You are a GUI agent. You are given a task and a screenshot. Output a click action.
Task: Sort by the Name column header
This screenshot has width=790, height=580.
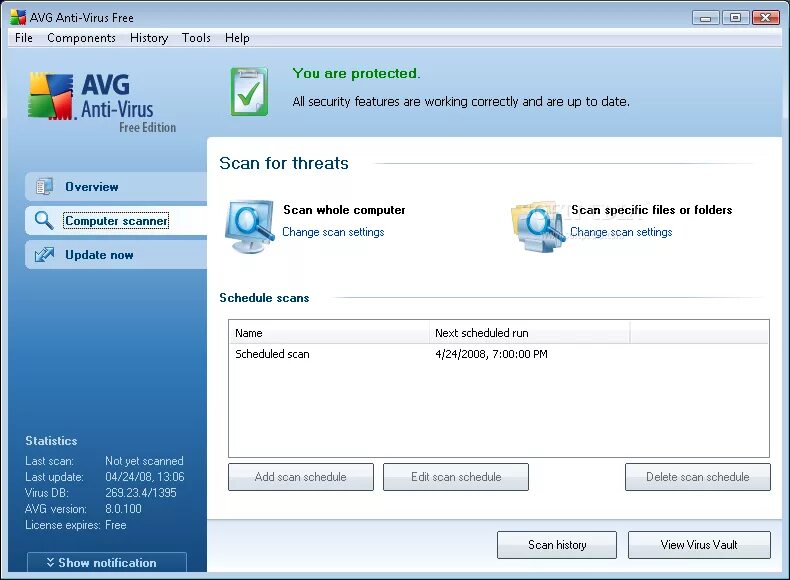click(x=329, y=333)
